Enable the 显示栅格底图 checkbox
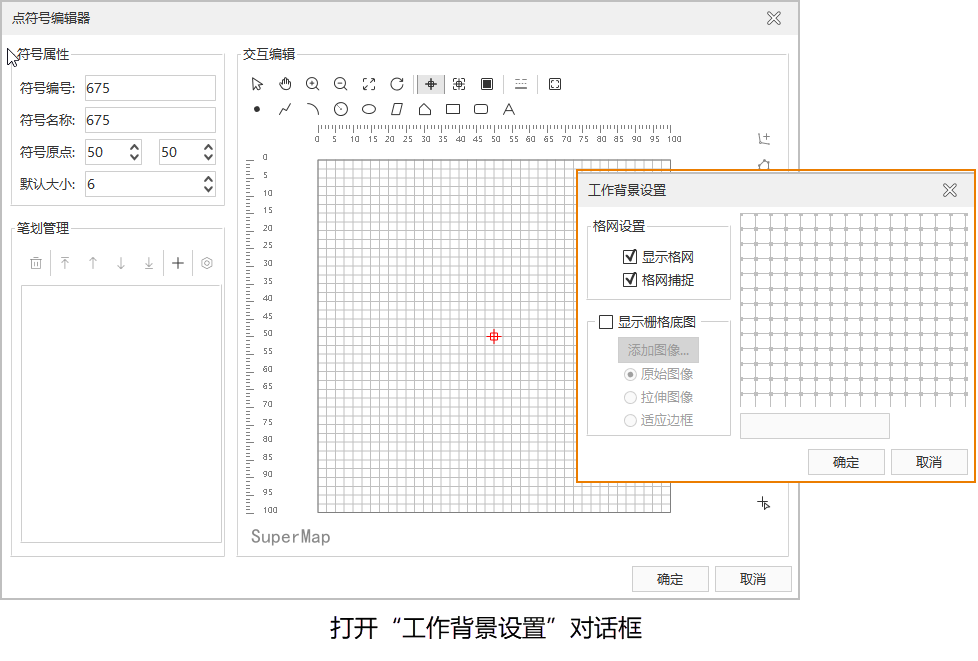Image resolution: width=978 pixels, height=661 pixels. coord(606,322)
